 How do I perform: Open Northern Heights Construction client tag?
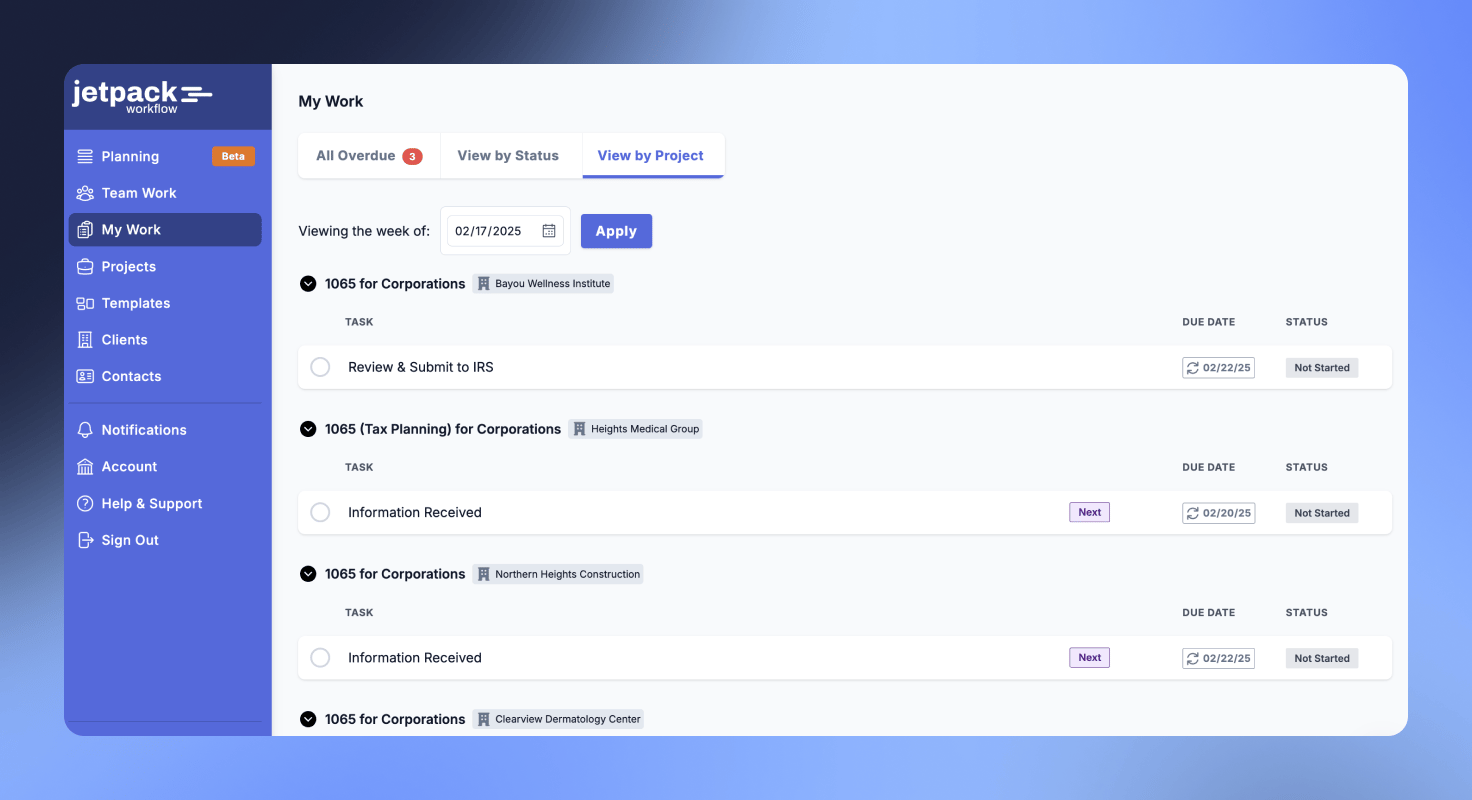pyautogui.click(x=558, y=574)
